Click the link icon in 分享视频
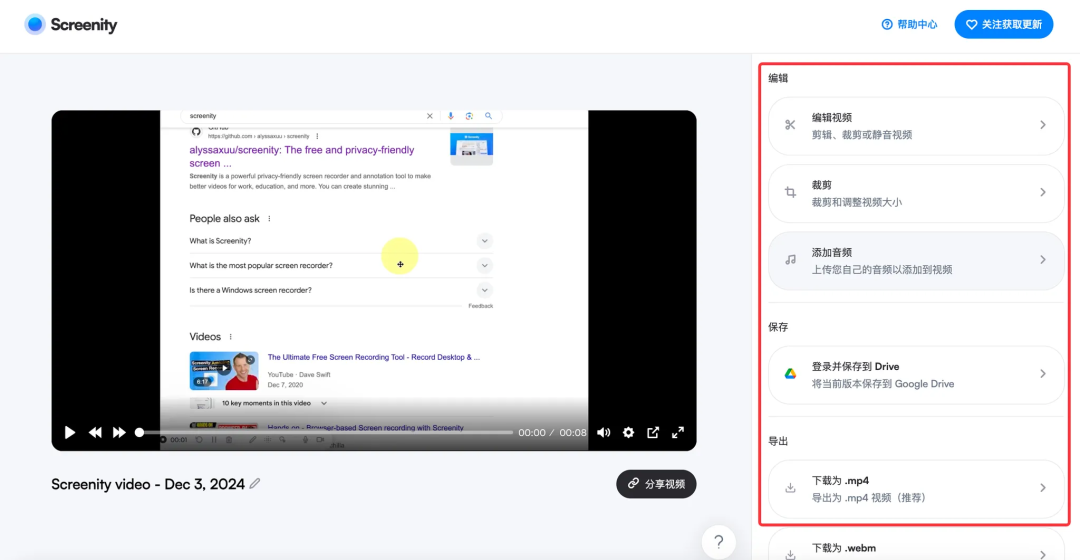This screenshot has width=1080, height=560. pos(633,484)
